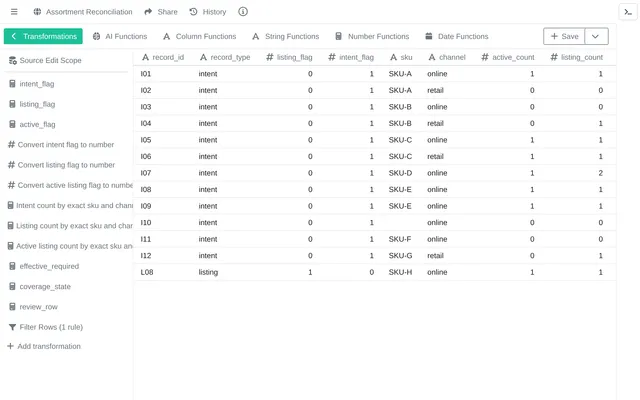This screenshot has width=640, height=400.
Task: Click the String Functions letter icon
Action: pyautogui.click(x=256, y=36)
